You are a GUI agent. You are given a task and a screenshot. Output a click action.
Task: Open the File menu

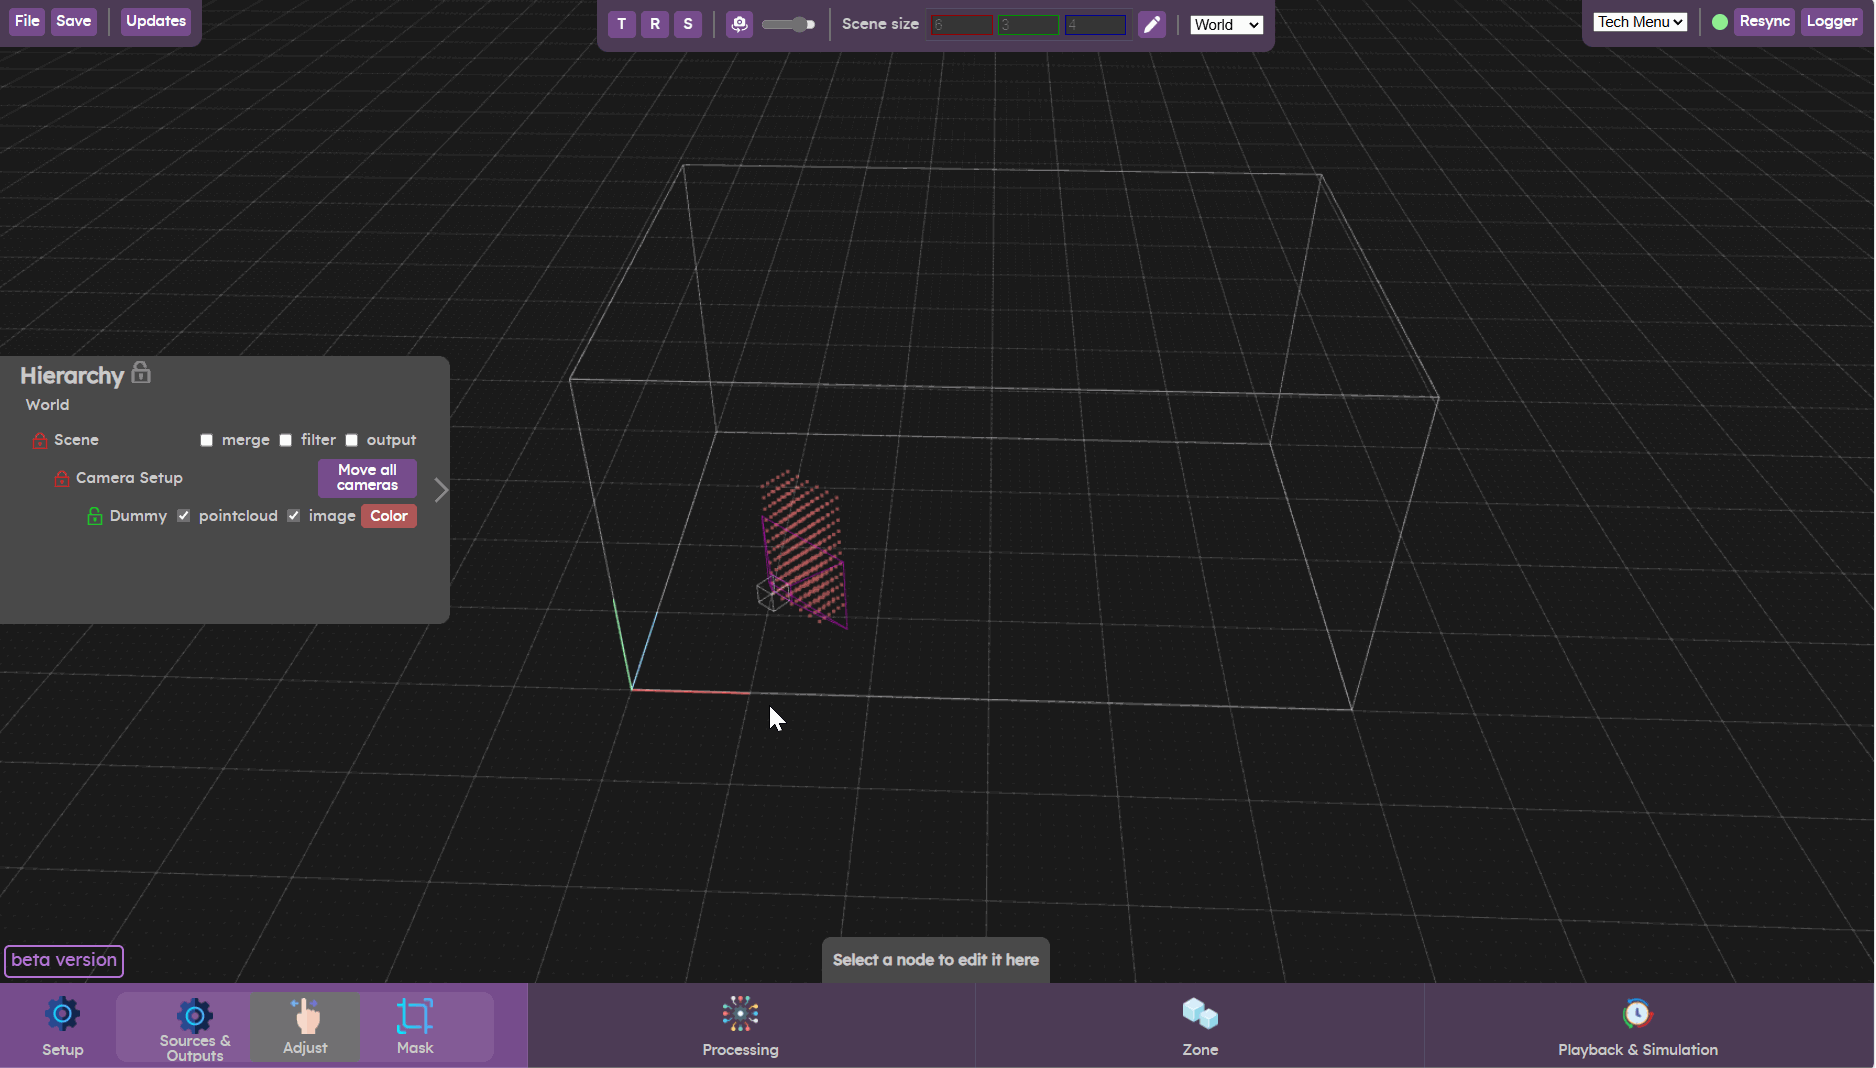[x=27, y=21]
